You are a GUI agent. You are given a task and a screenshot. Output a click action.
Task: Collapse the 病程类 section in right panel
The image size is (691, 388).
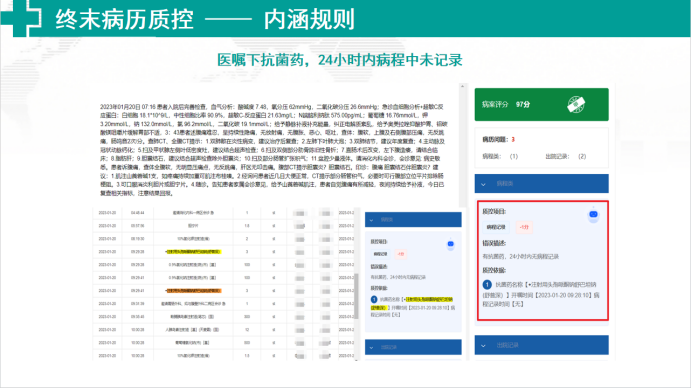click(542, 184)
